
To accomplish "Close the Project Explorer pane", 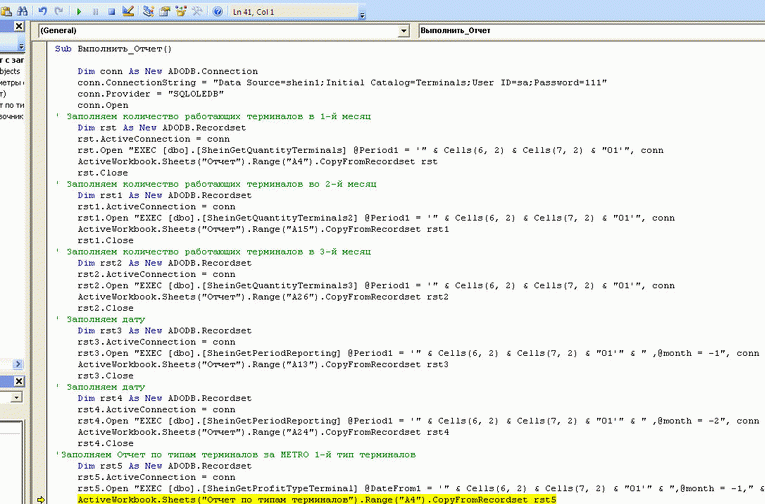I will (x=19, y=26).
